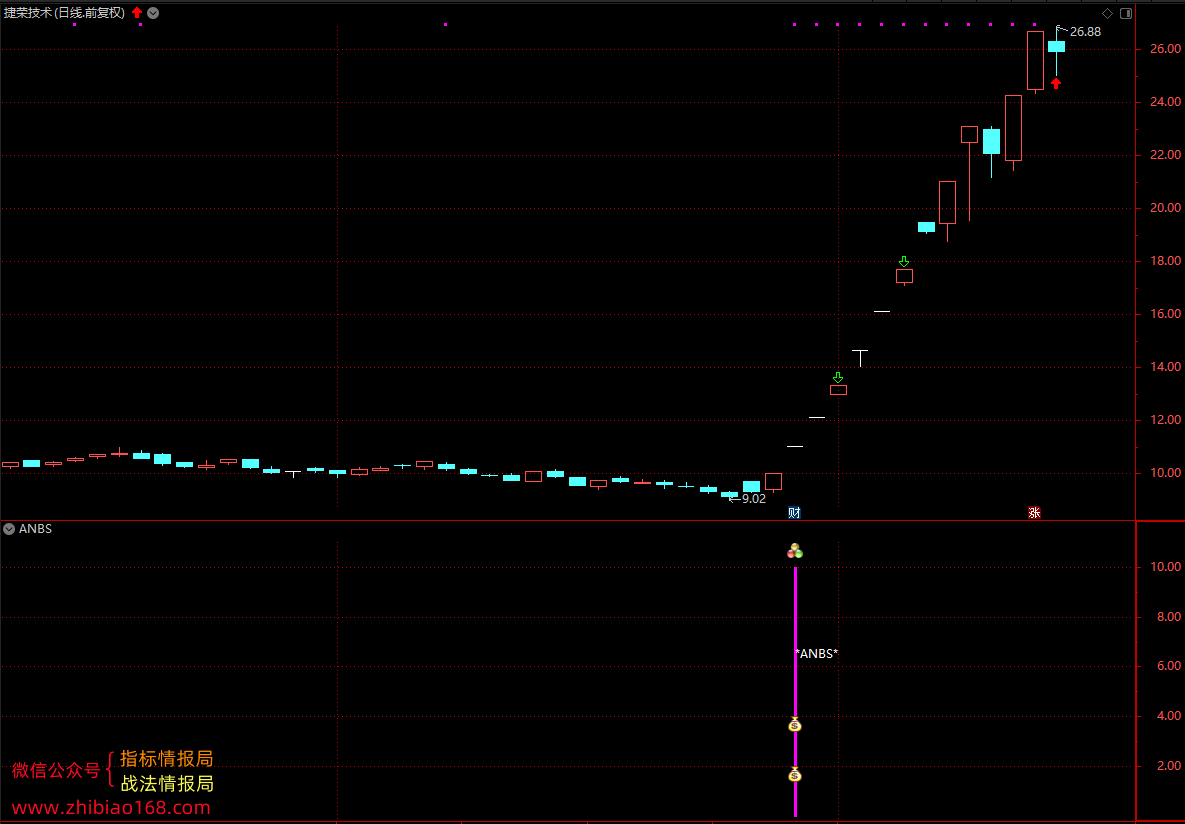The height and width of the screenshot is (824, 1185).
Task: Toggle the side panel icon beside the diamond
Action: click(1125, 13)
